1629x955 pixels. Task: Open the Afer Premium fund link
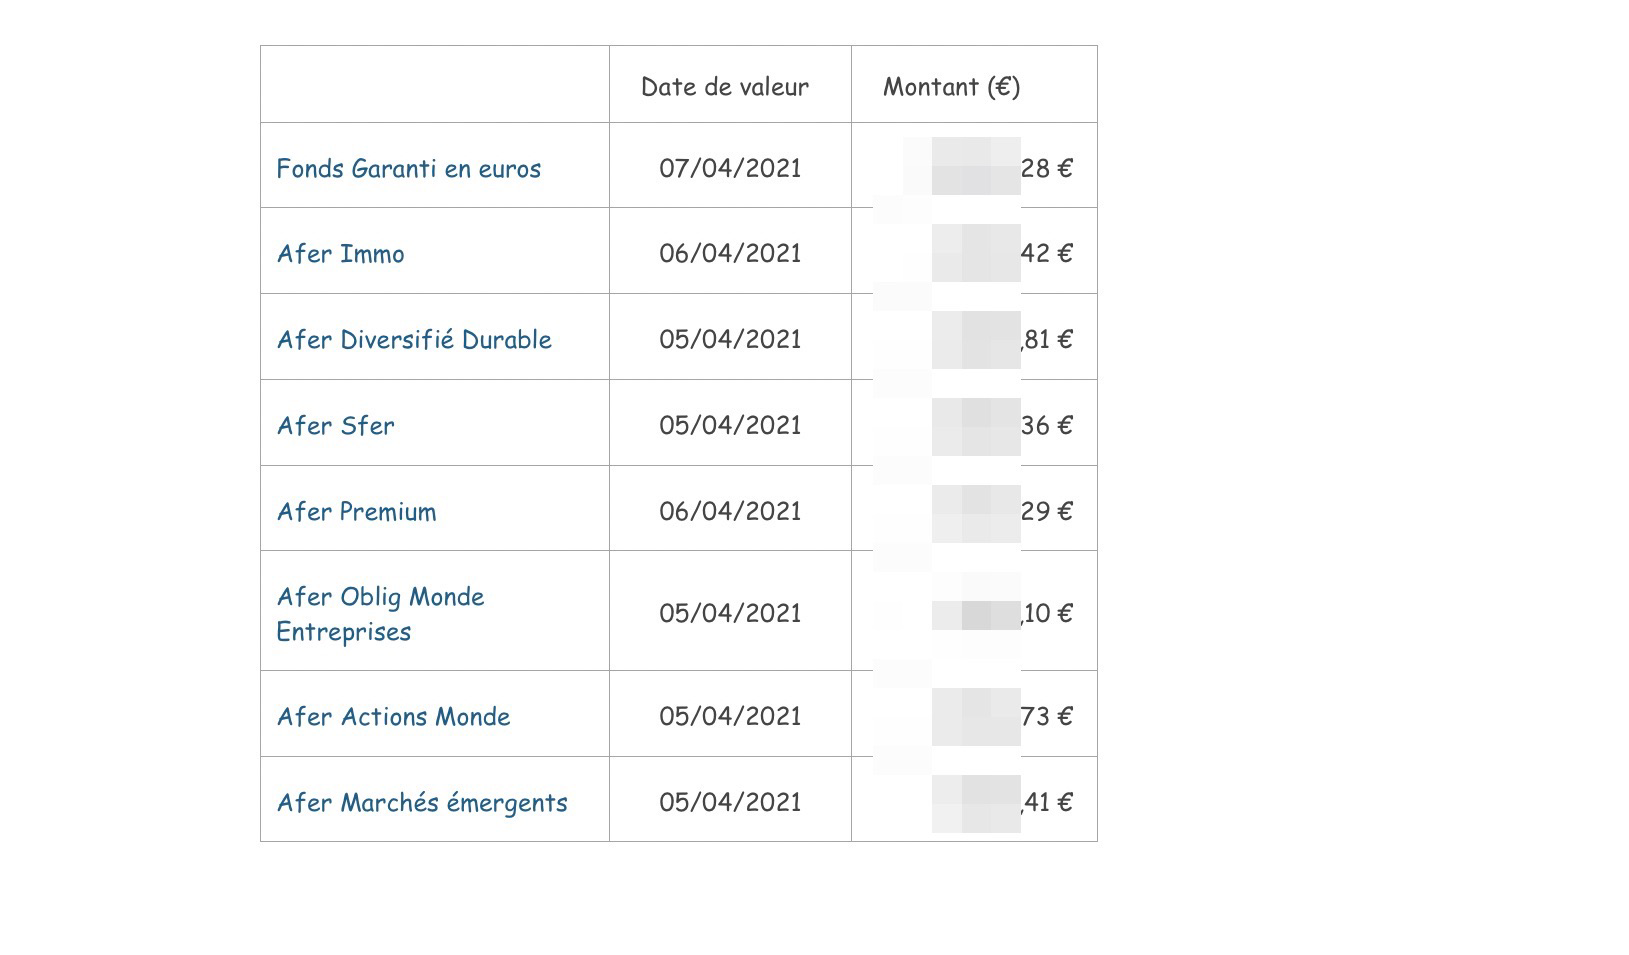pyautogui.click(x=356, y=512)
